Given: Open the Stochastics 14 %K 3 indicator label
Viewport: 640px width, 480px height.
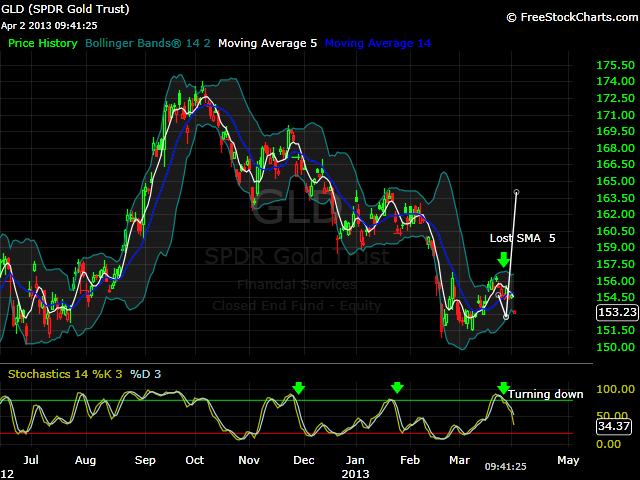Looking at the screenshot, I should pyautogui.click(x=65, y=374).
